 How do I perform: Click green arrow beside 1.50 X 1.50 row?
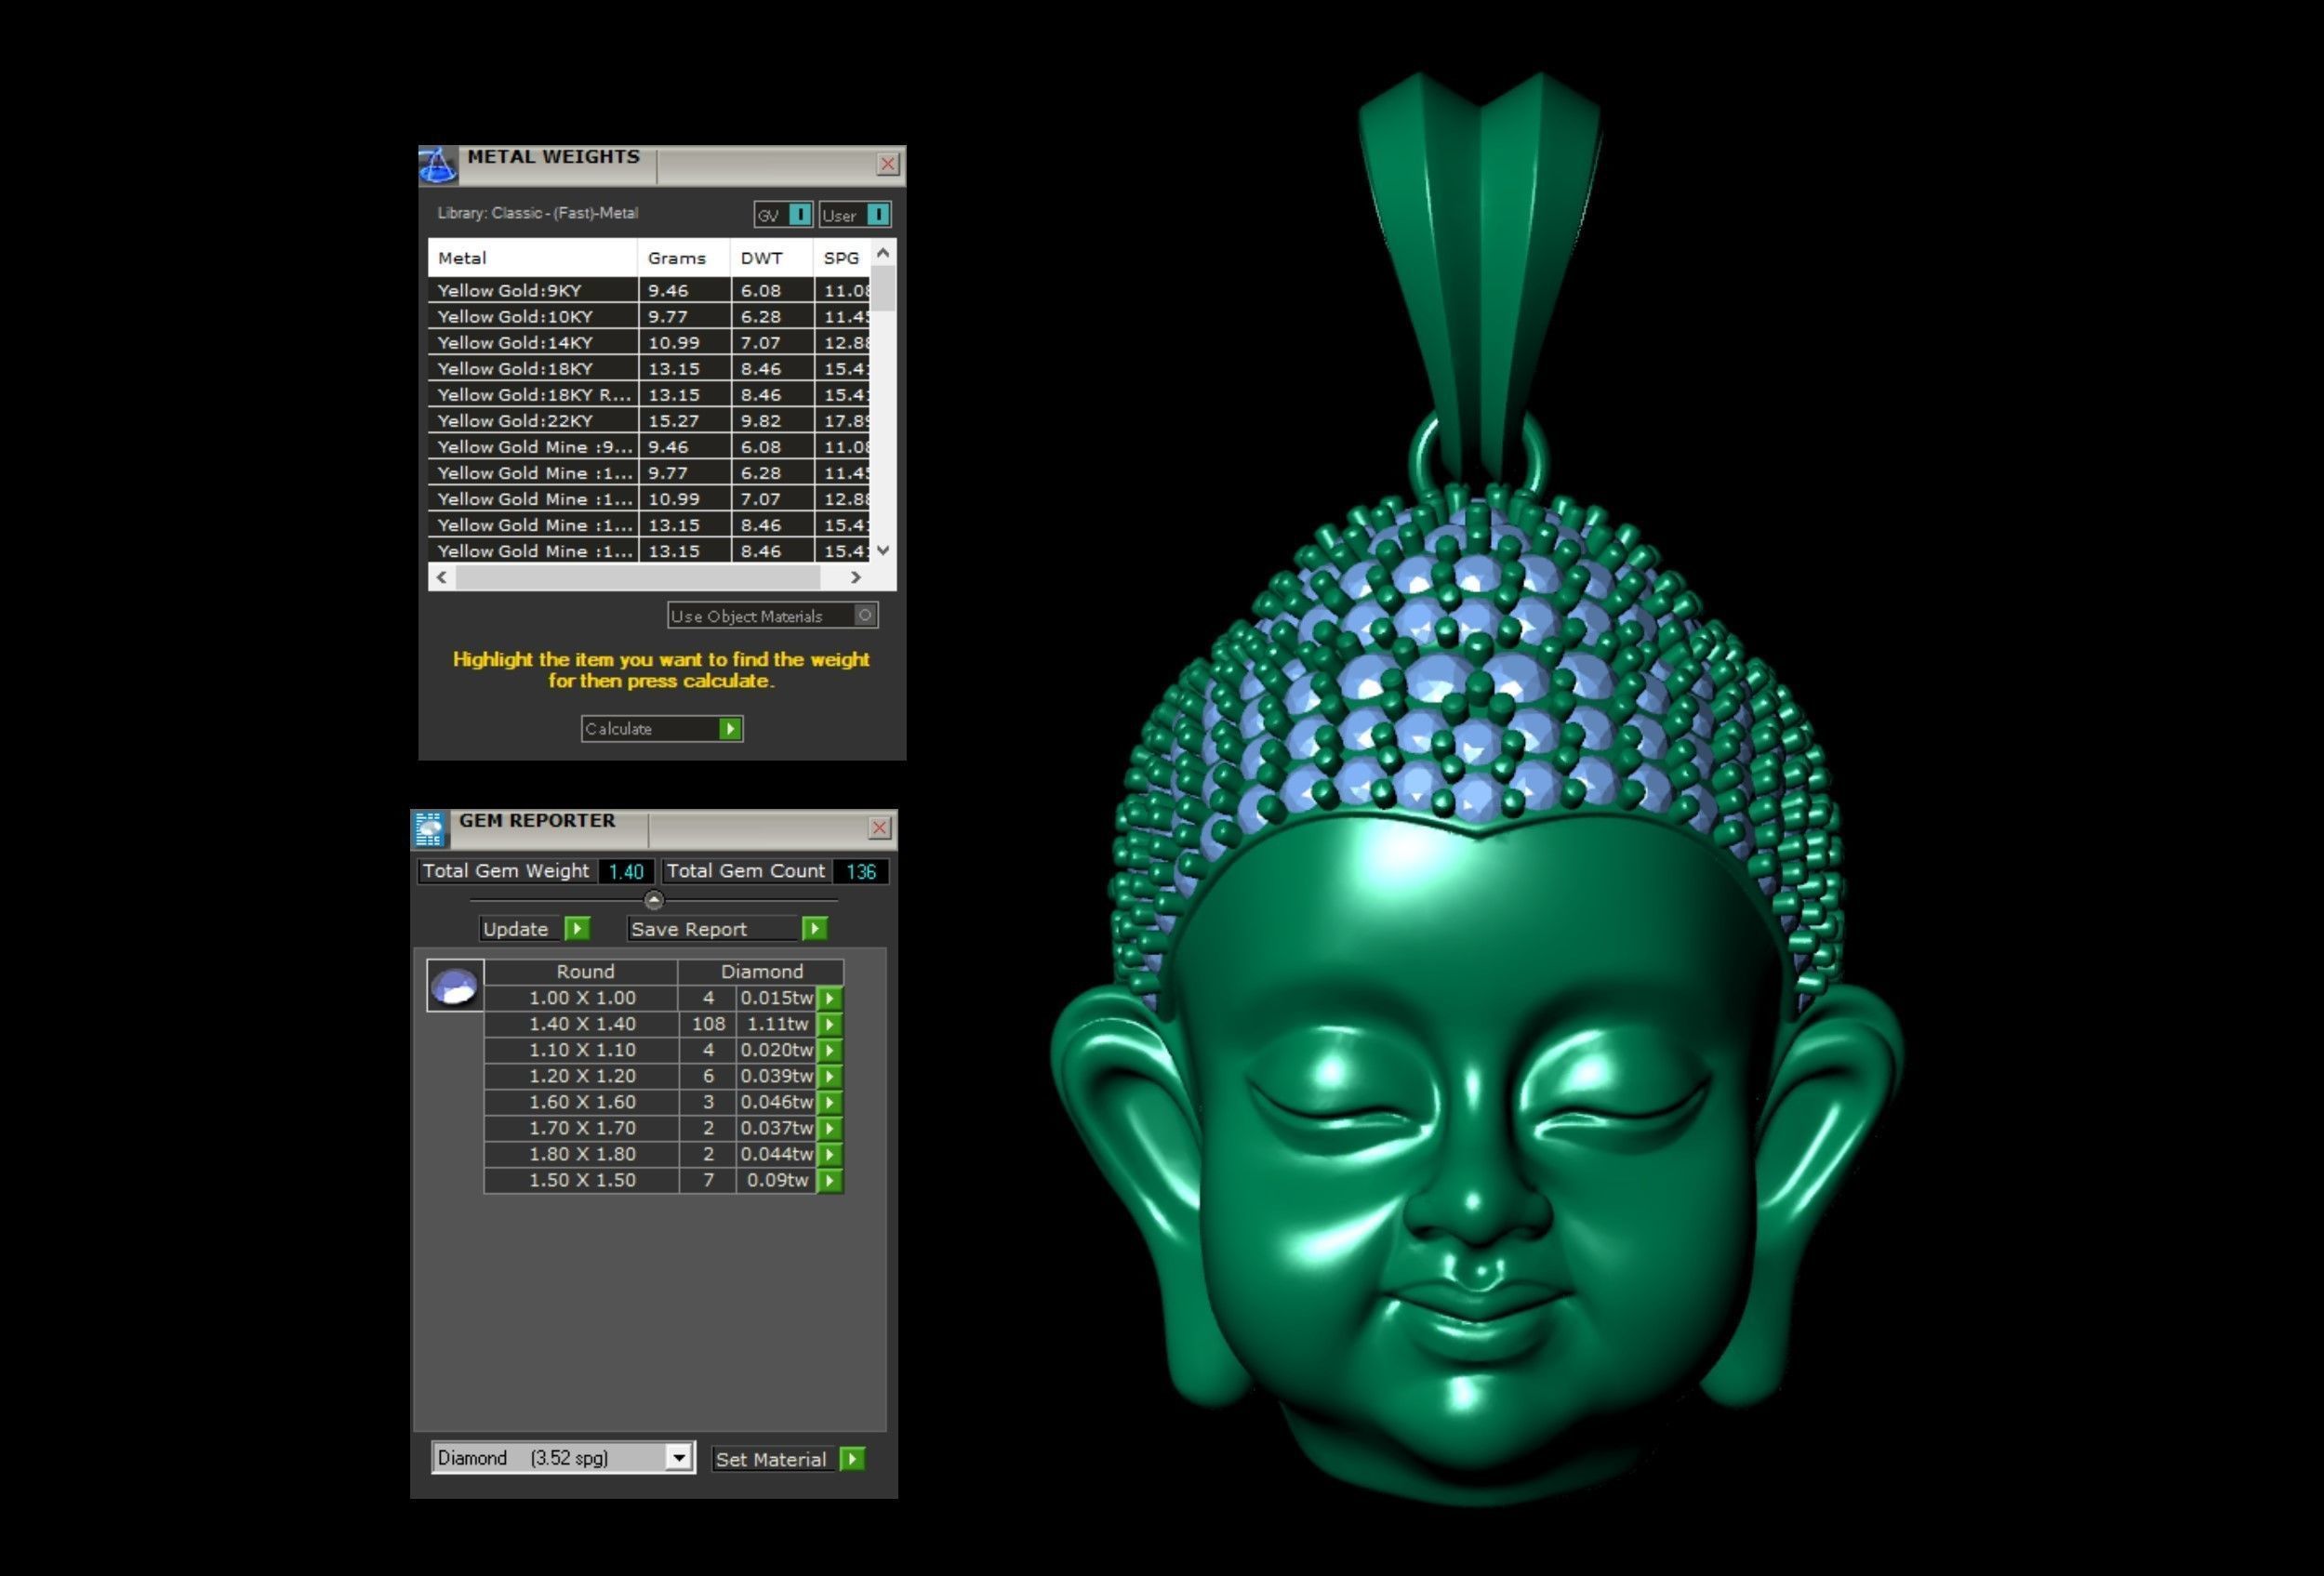[x=830, y=1180]
